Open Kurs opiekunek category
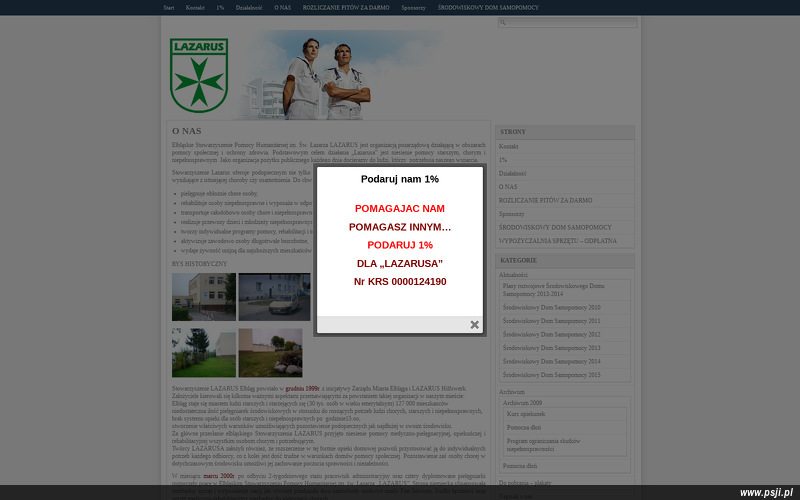This screenshot has width=800, height=500. click(x=526, y=414)
